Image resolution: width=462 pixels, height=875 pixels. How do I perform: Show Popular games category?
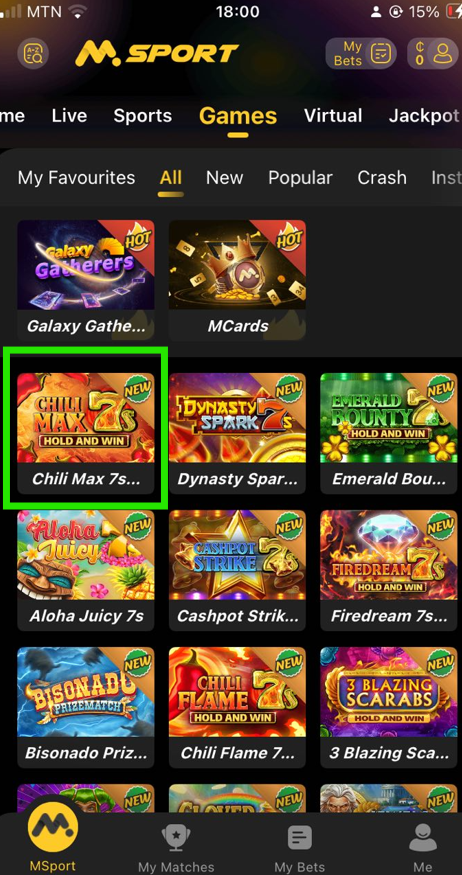coord(300,177)
